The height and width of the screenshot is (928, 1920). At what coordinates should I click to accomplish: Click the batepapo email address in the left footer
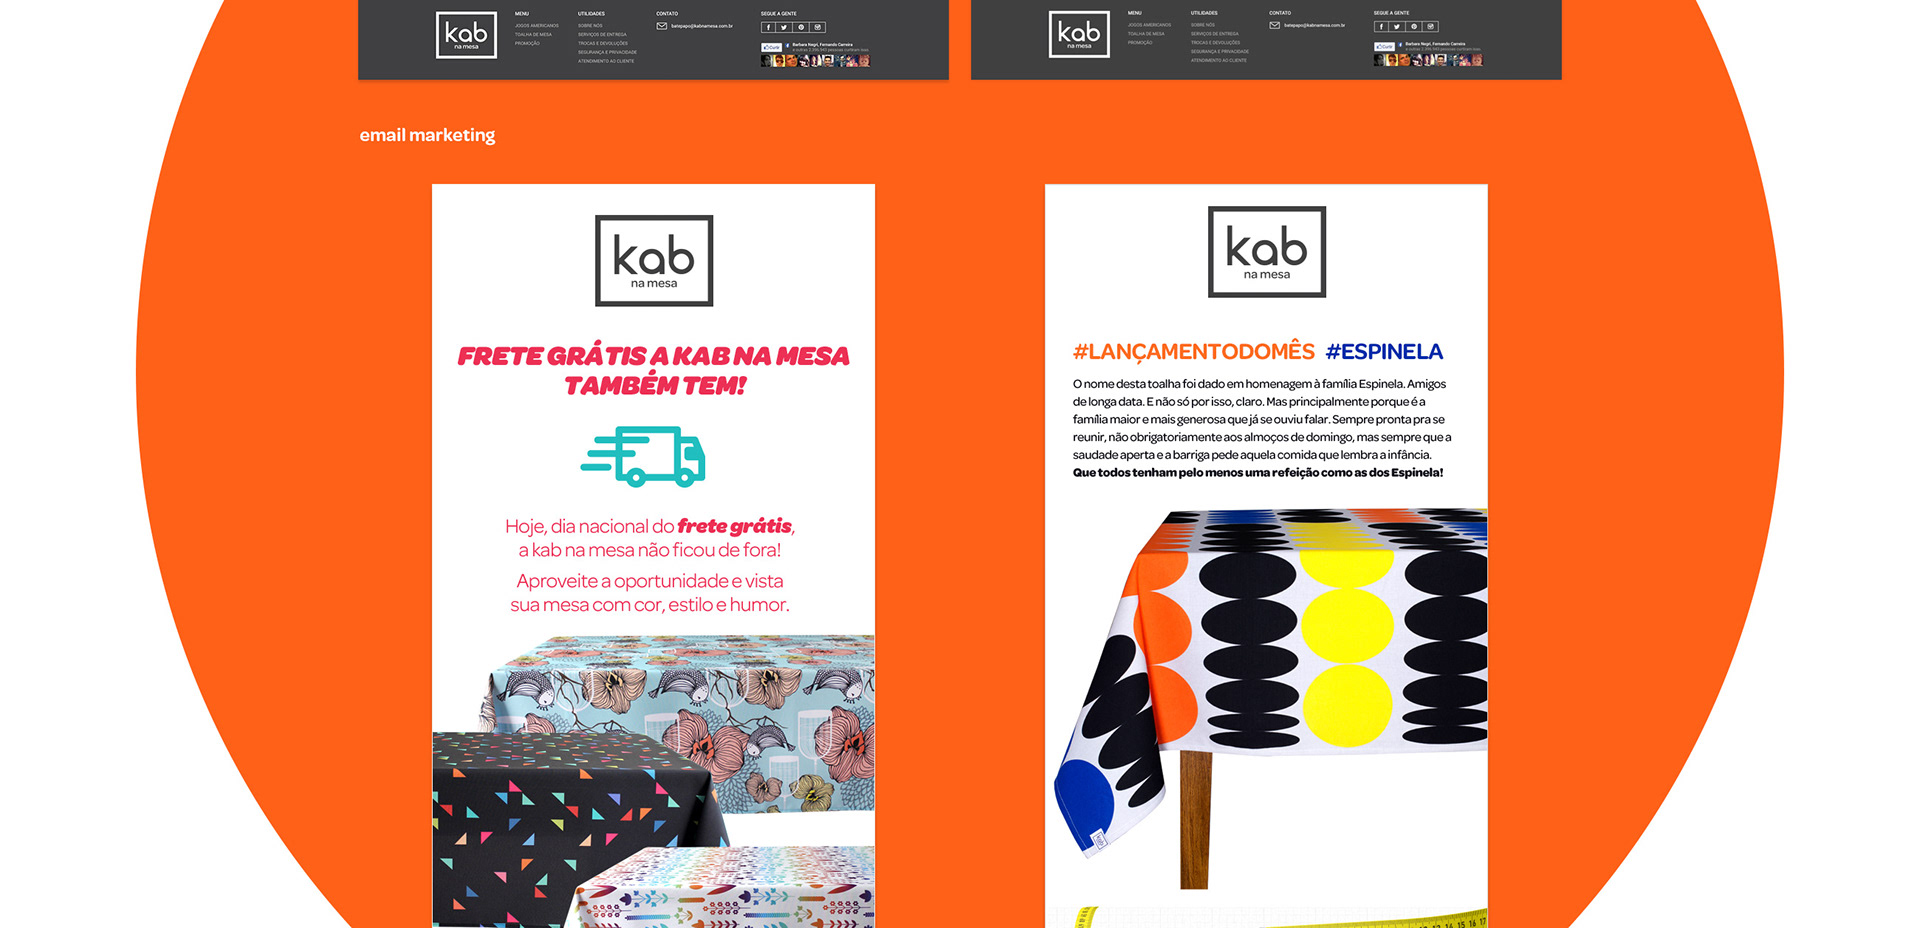coord(702,26)
